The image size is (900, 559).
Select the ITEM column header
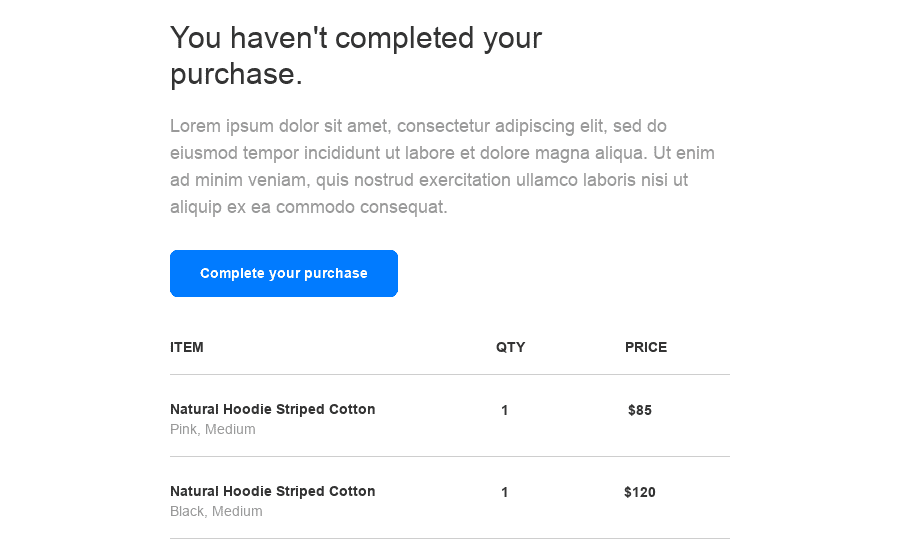187,348
